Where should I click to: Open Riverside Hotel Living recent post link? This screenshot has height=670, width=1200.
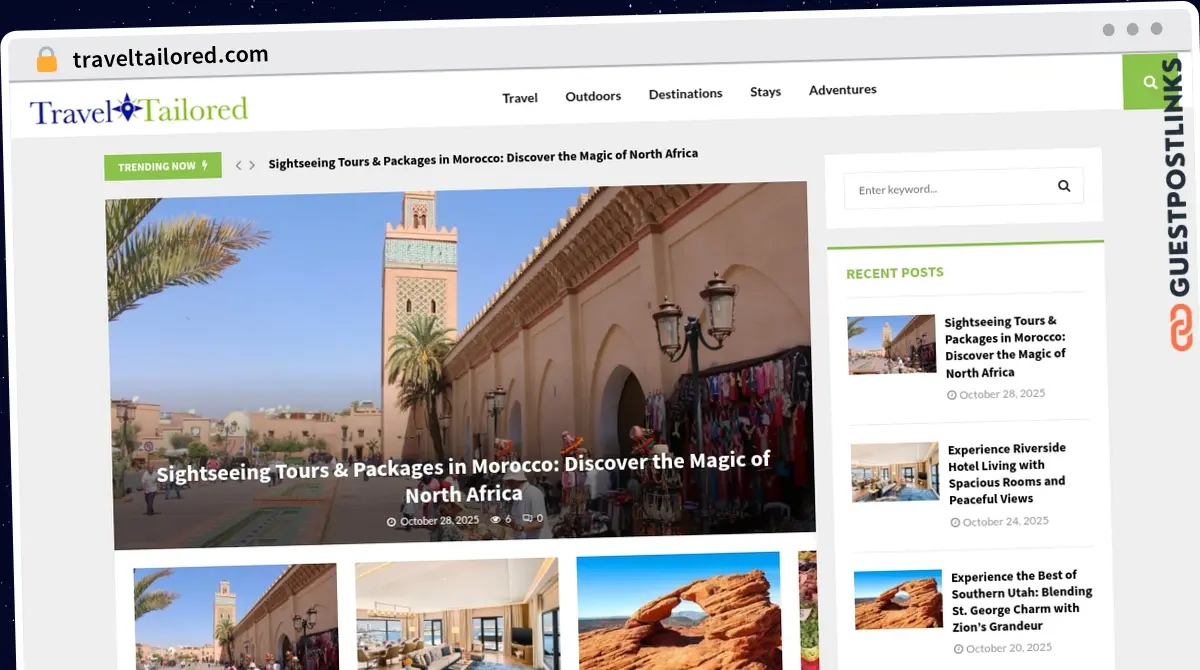1006,473
